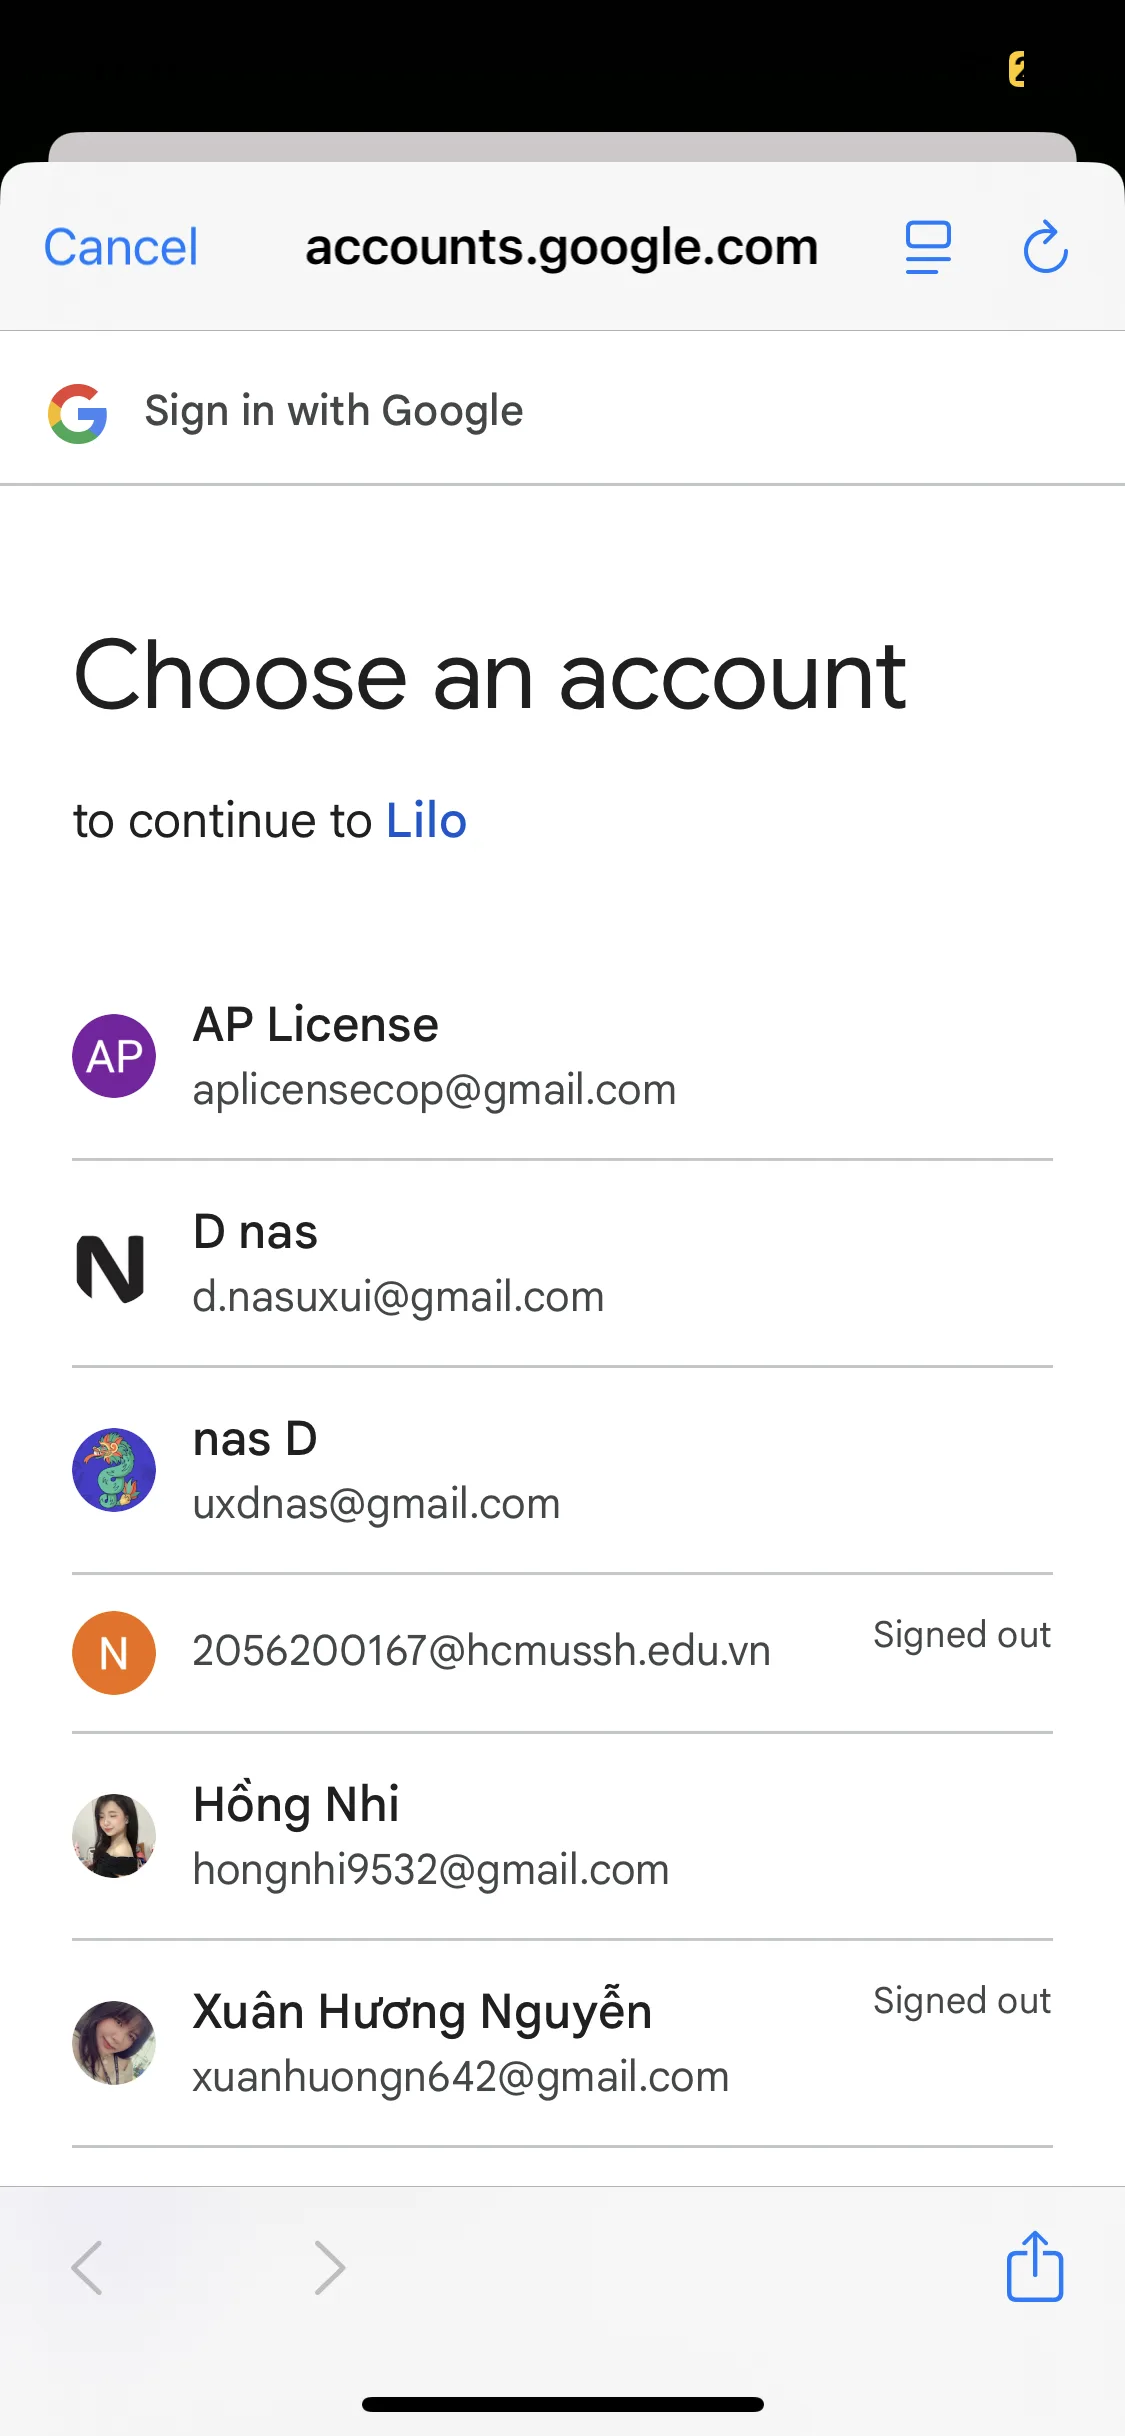Viewport: 1125px width, 2436px height.
Task: Select the d.nasuxui@gmail.com account
Action: pos(398,1297)
